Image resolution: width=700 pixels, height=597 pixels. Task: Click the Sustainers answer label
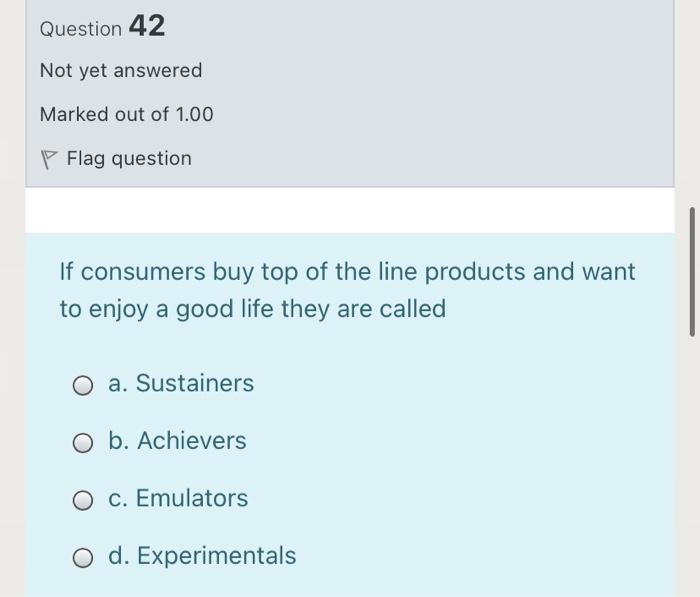pos(194,383)
